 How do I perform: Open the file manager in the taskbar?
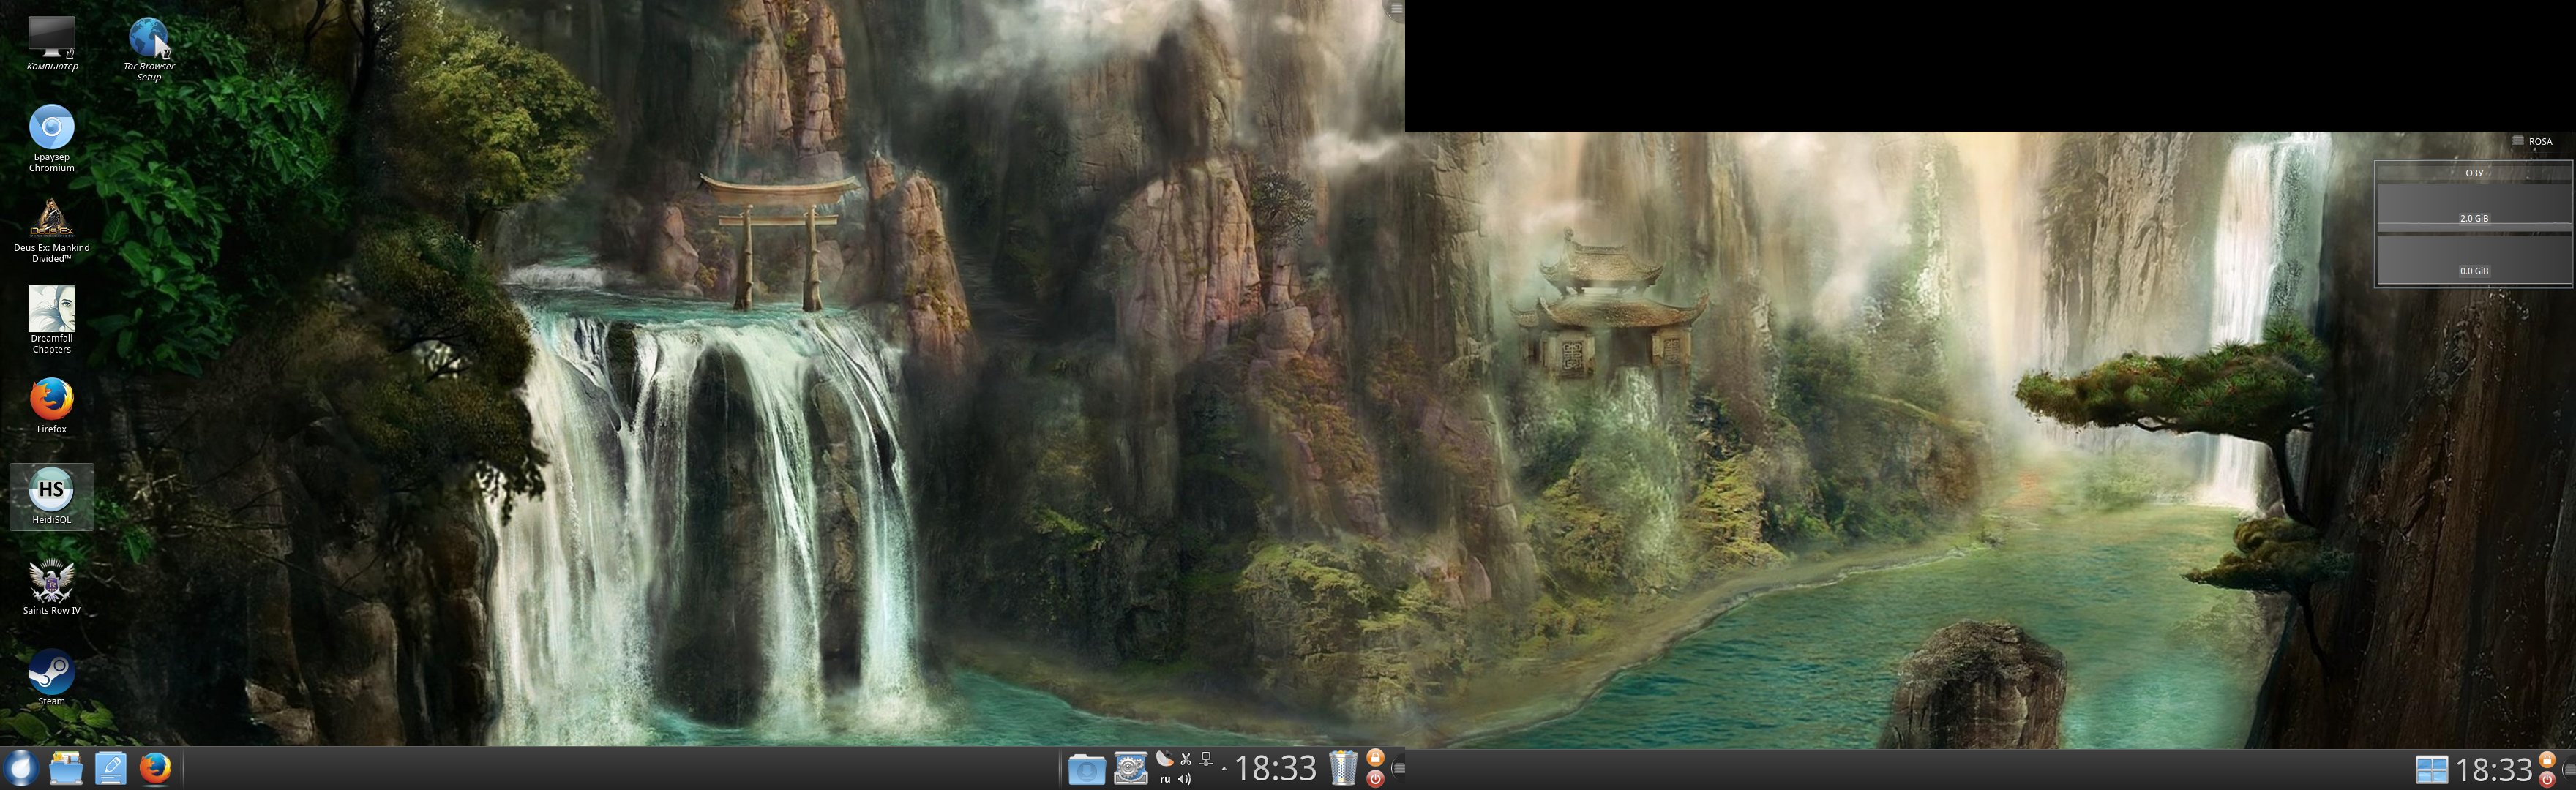pyautogui.click(x=66, y=768)
